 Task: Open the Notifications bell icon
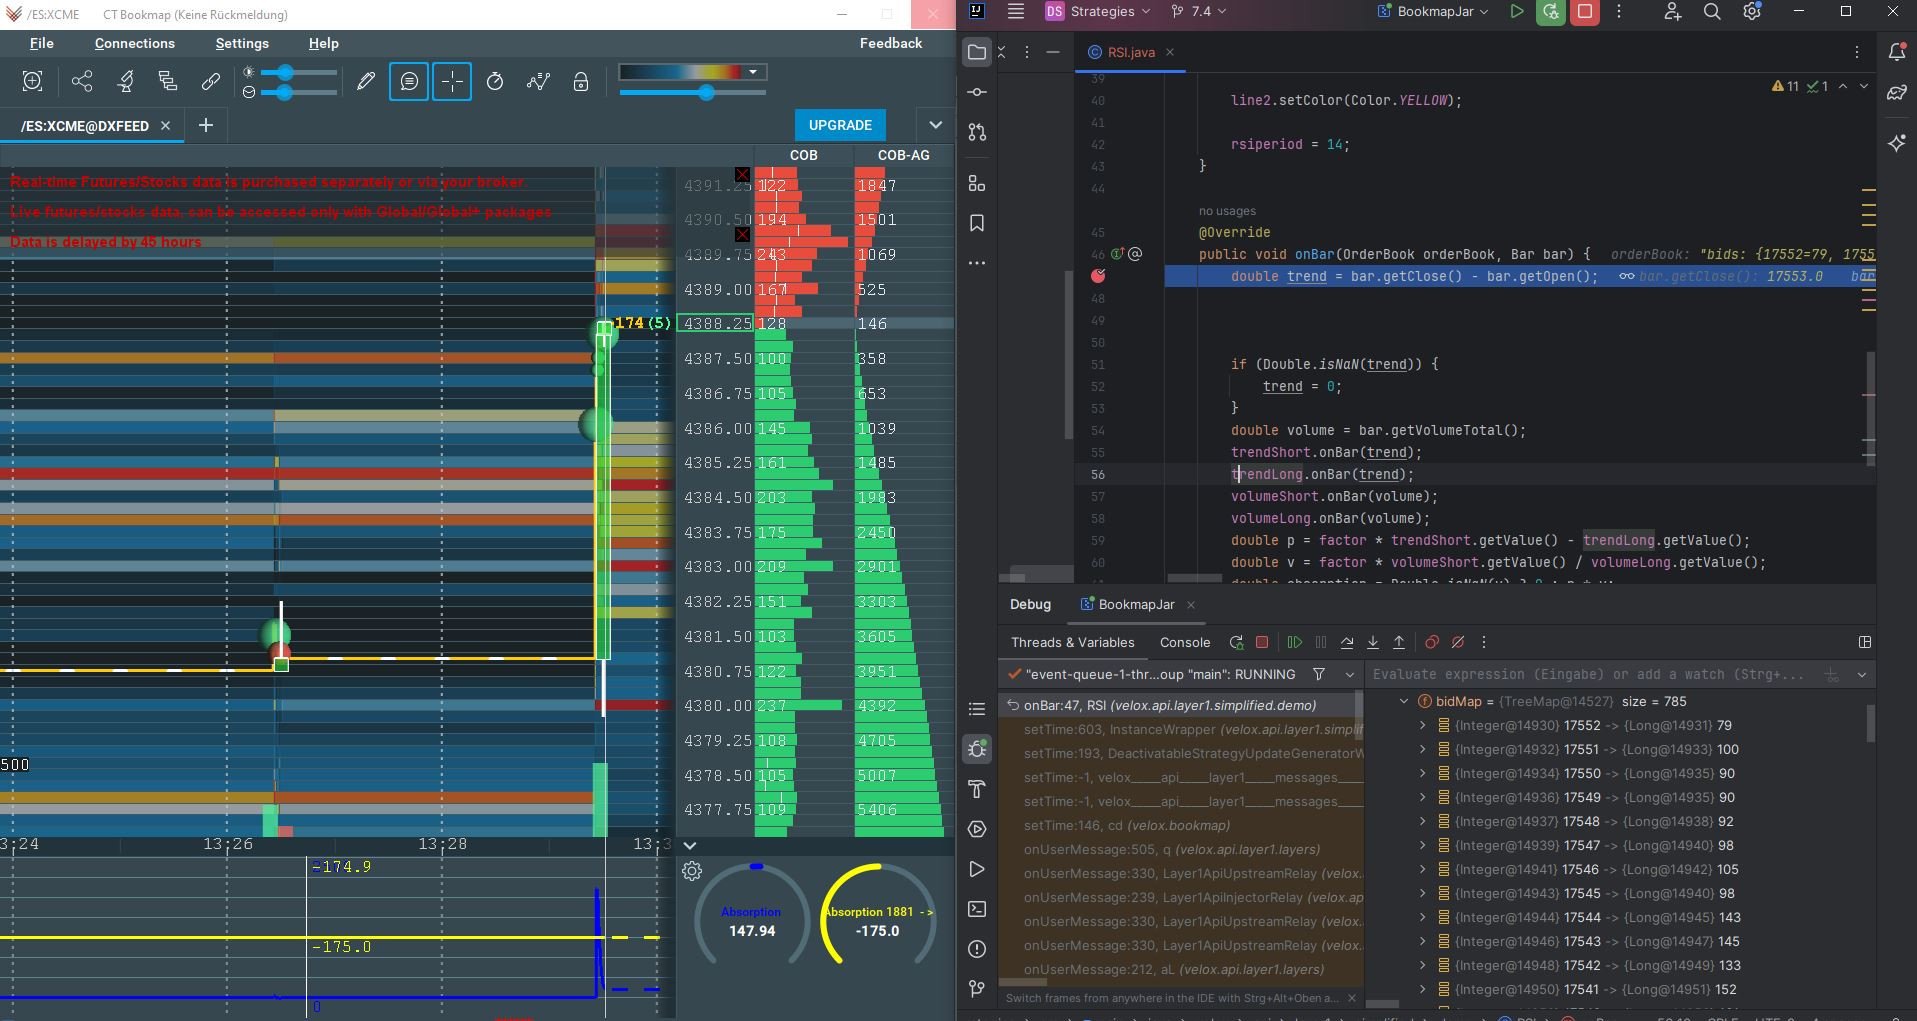pos(1897,52)
